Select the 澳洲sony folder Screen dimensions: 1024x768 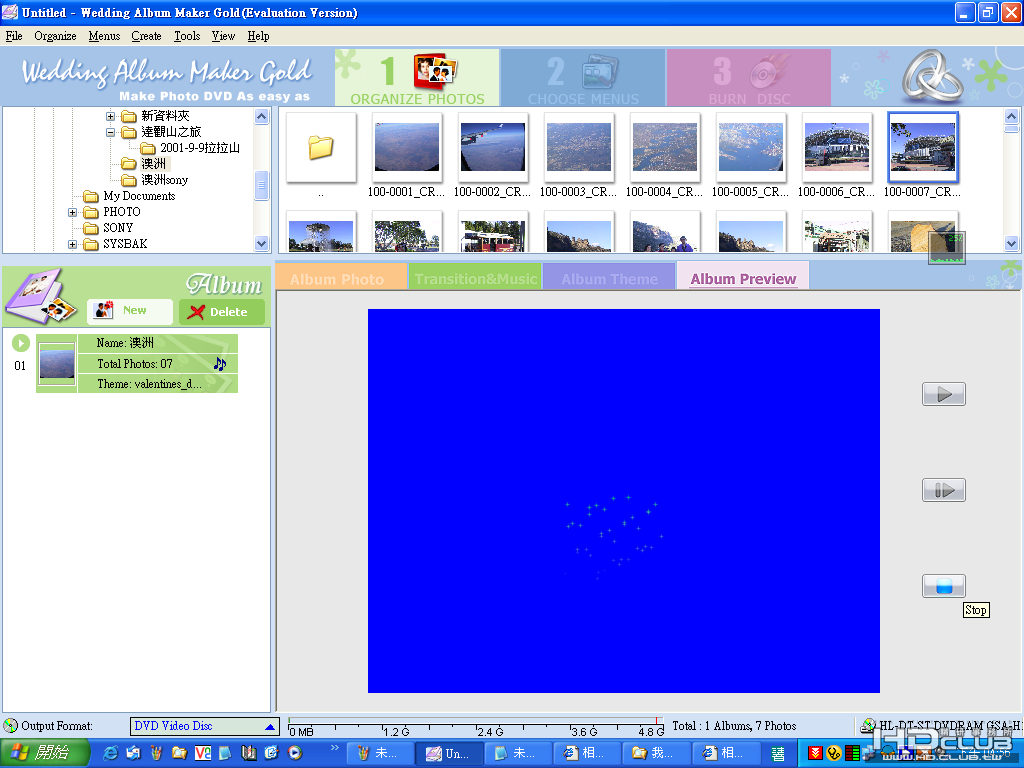pos(165,180)
